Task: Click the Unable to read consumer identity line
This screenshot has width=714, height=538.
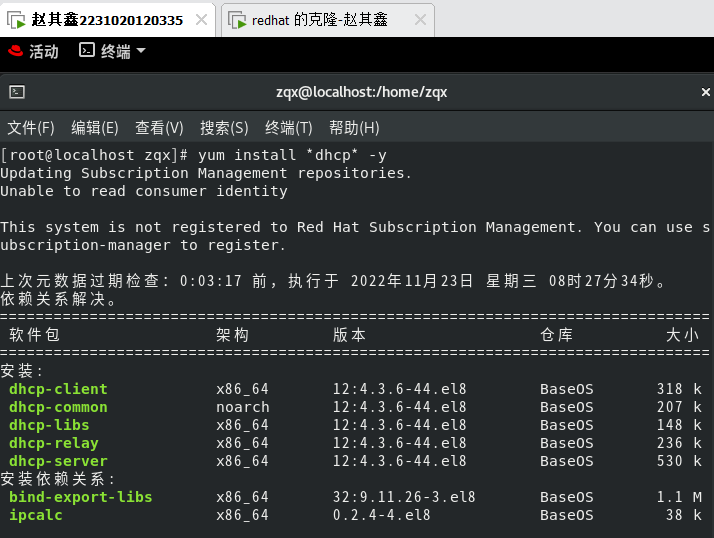Action: click(144, 191)
